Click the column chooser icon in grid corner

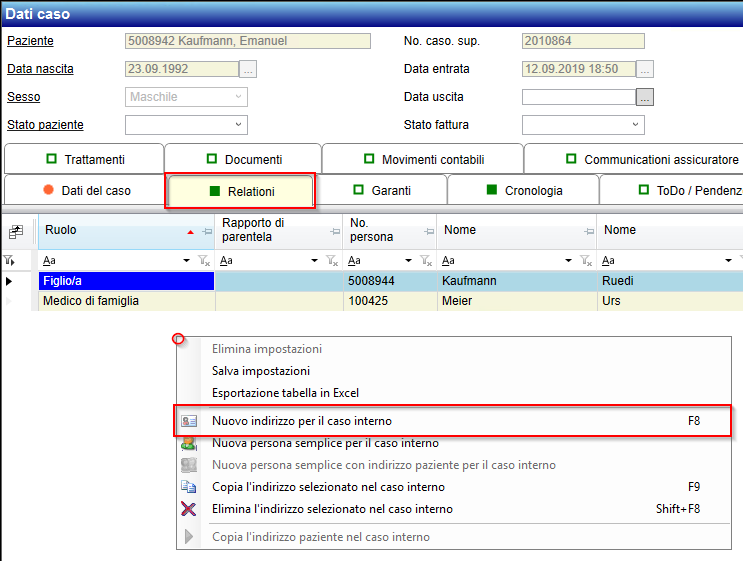click(x=16, y=232)
